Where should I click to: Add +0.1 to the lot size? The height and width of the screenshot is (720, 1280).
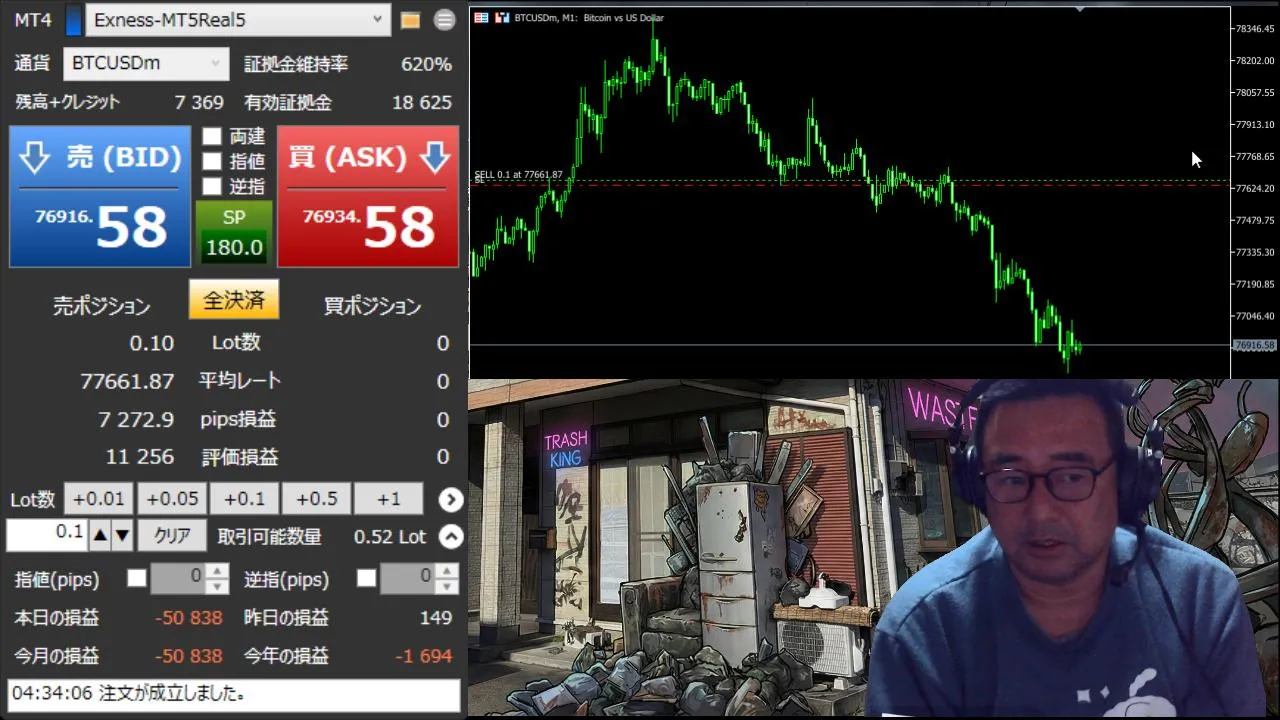coord(244,499)
